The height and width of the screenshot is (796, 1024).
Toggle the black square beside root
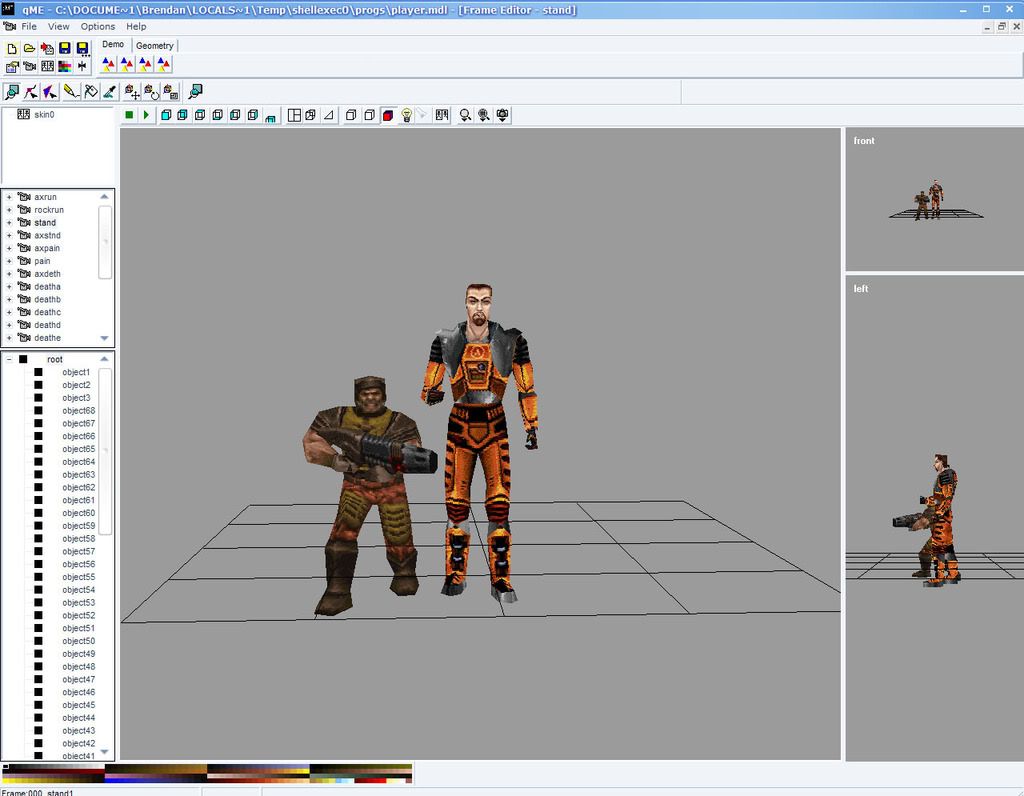(x=23, y=359)
